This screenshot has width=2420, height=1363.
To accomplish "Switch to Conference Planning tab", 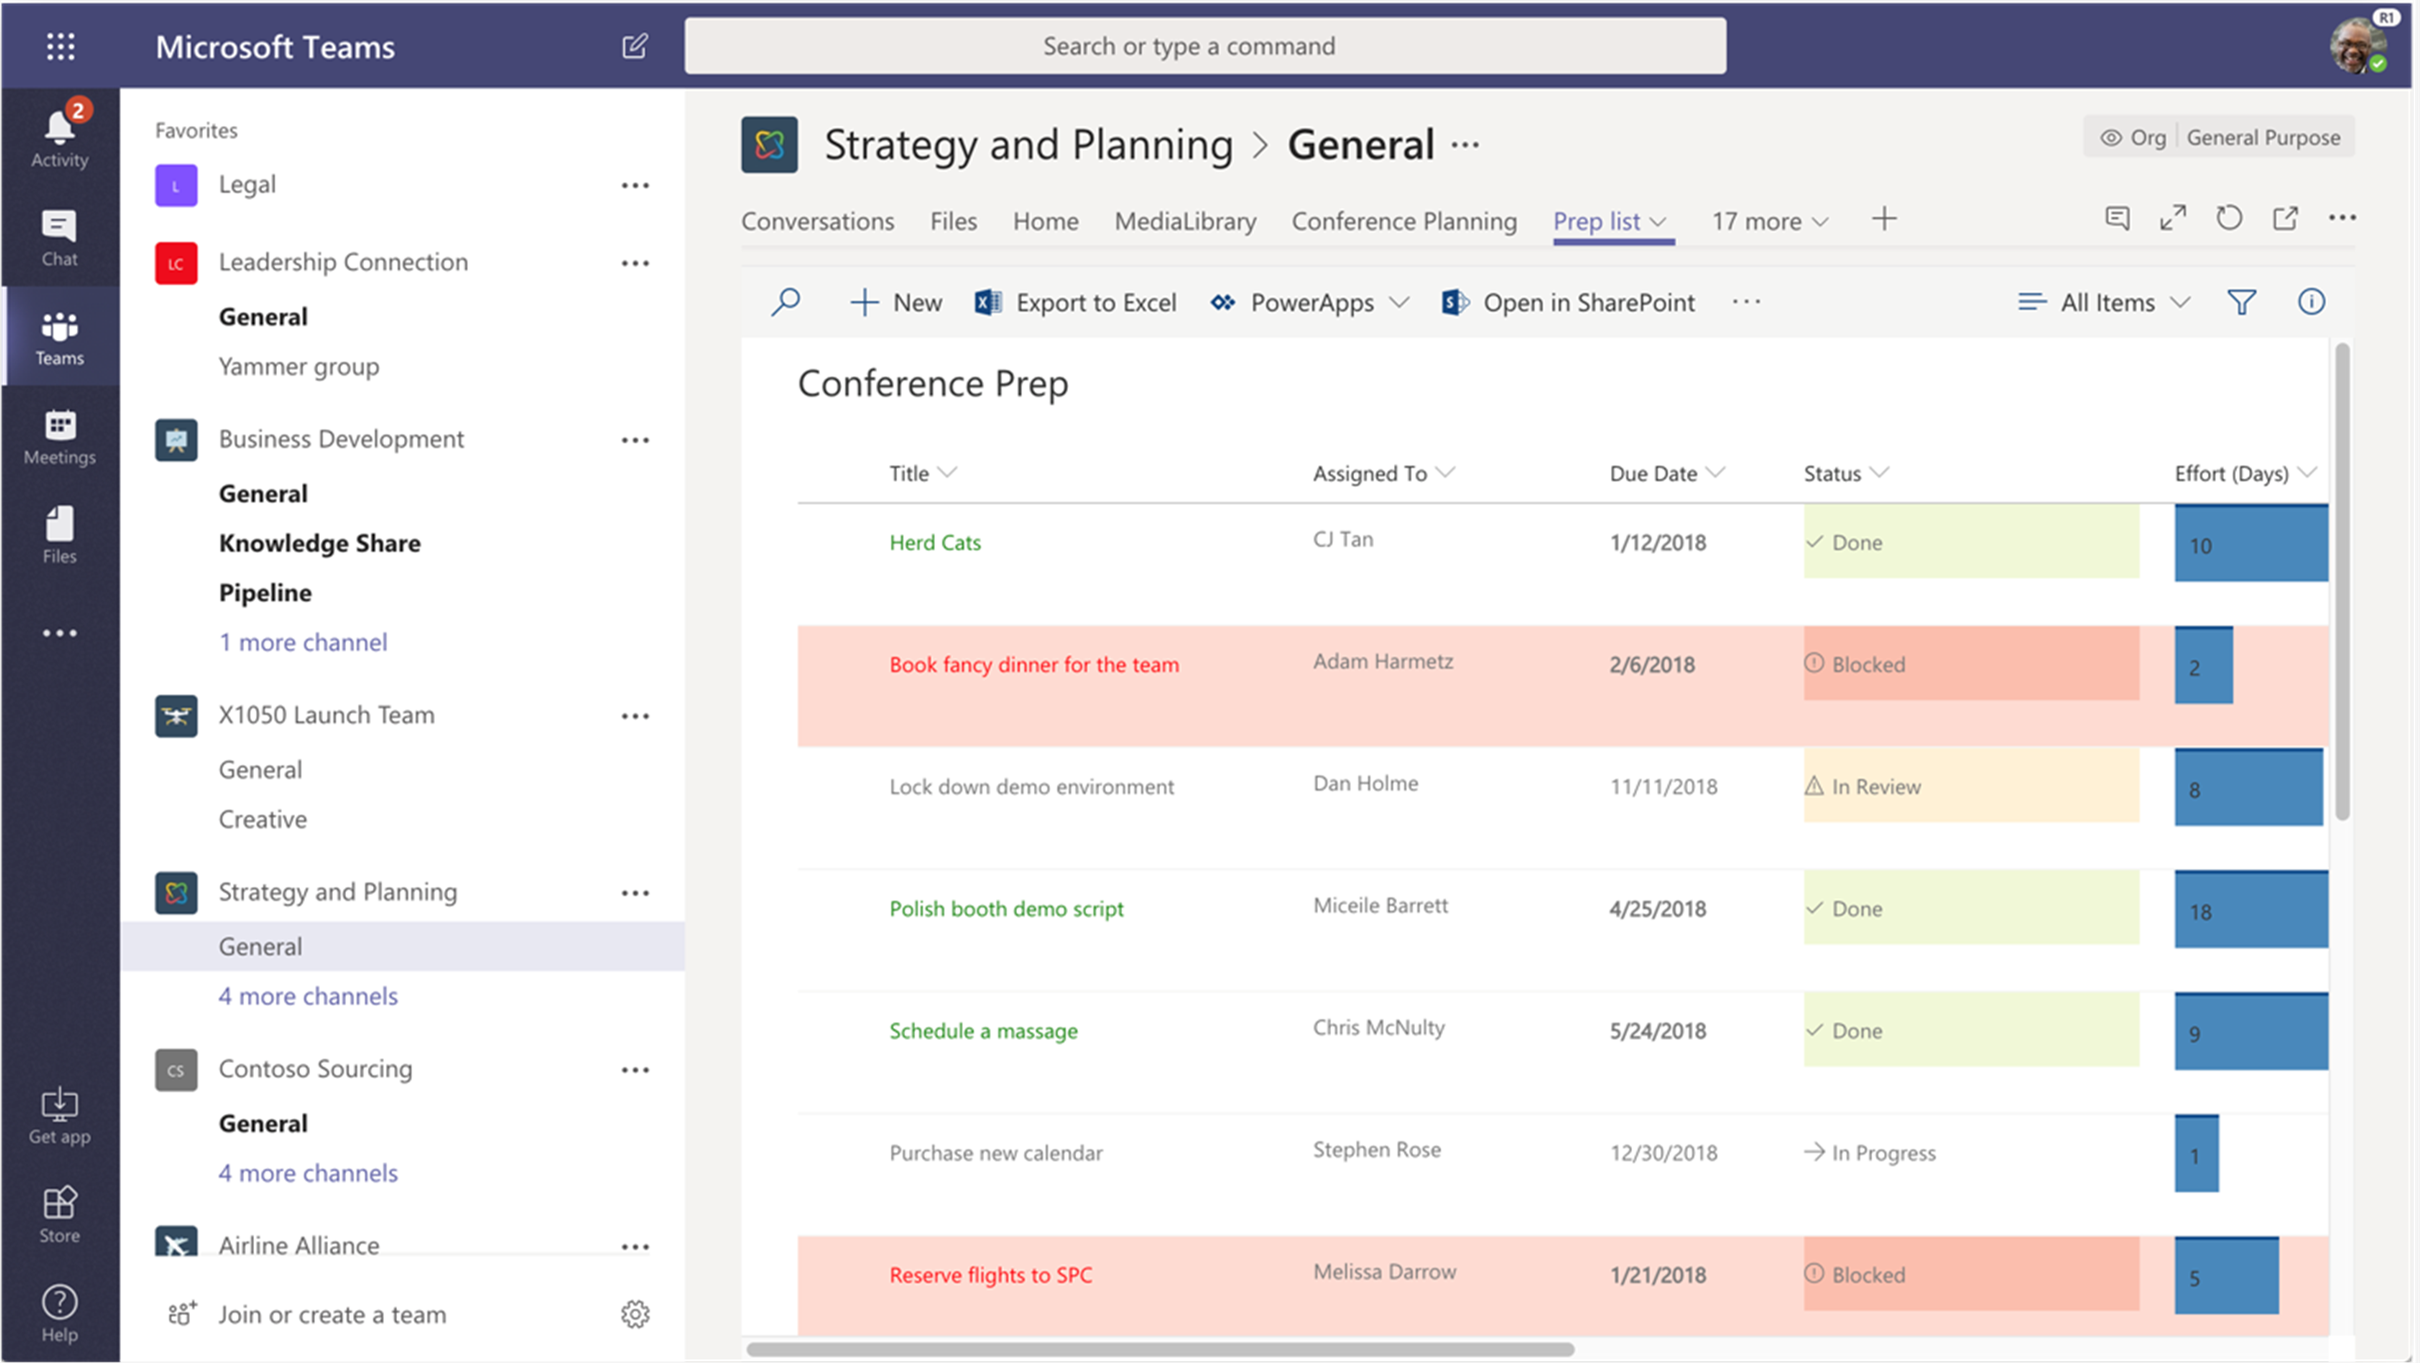I will click(1404, 218).
